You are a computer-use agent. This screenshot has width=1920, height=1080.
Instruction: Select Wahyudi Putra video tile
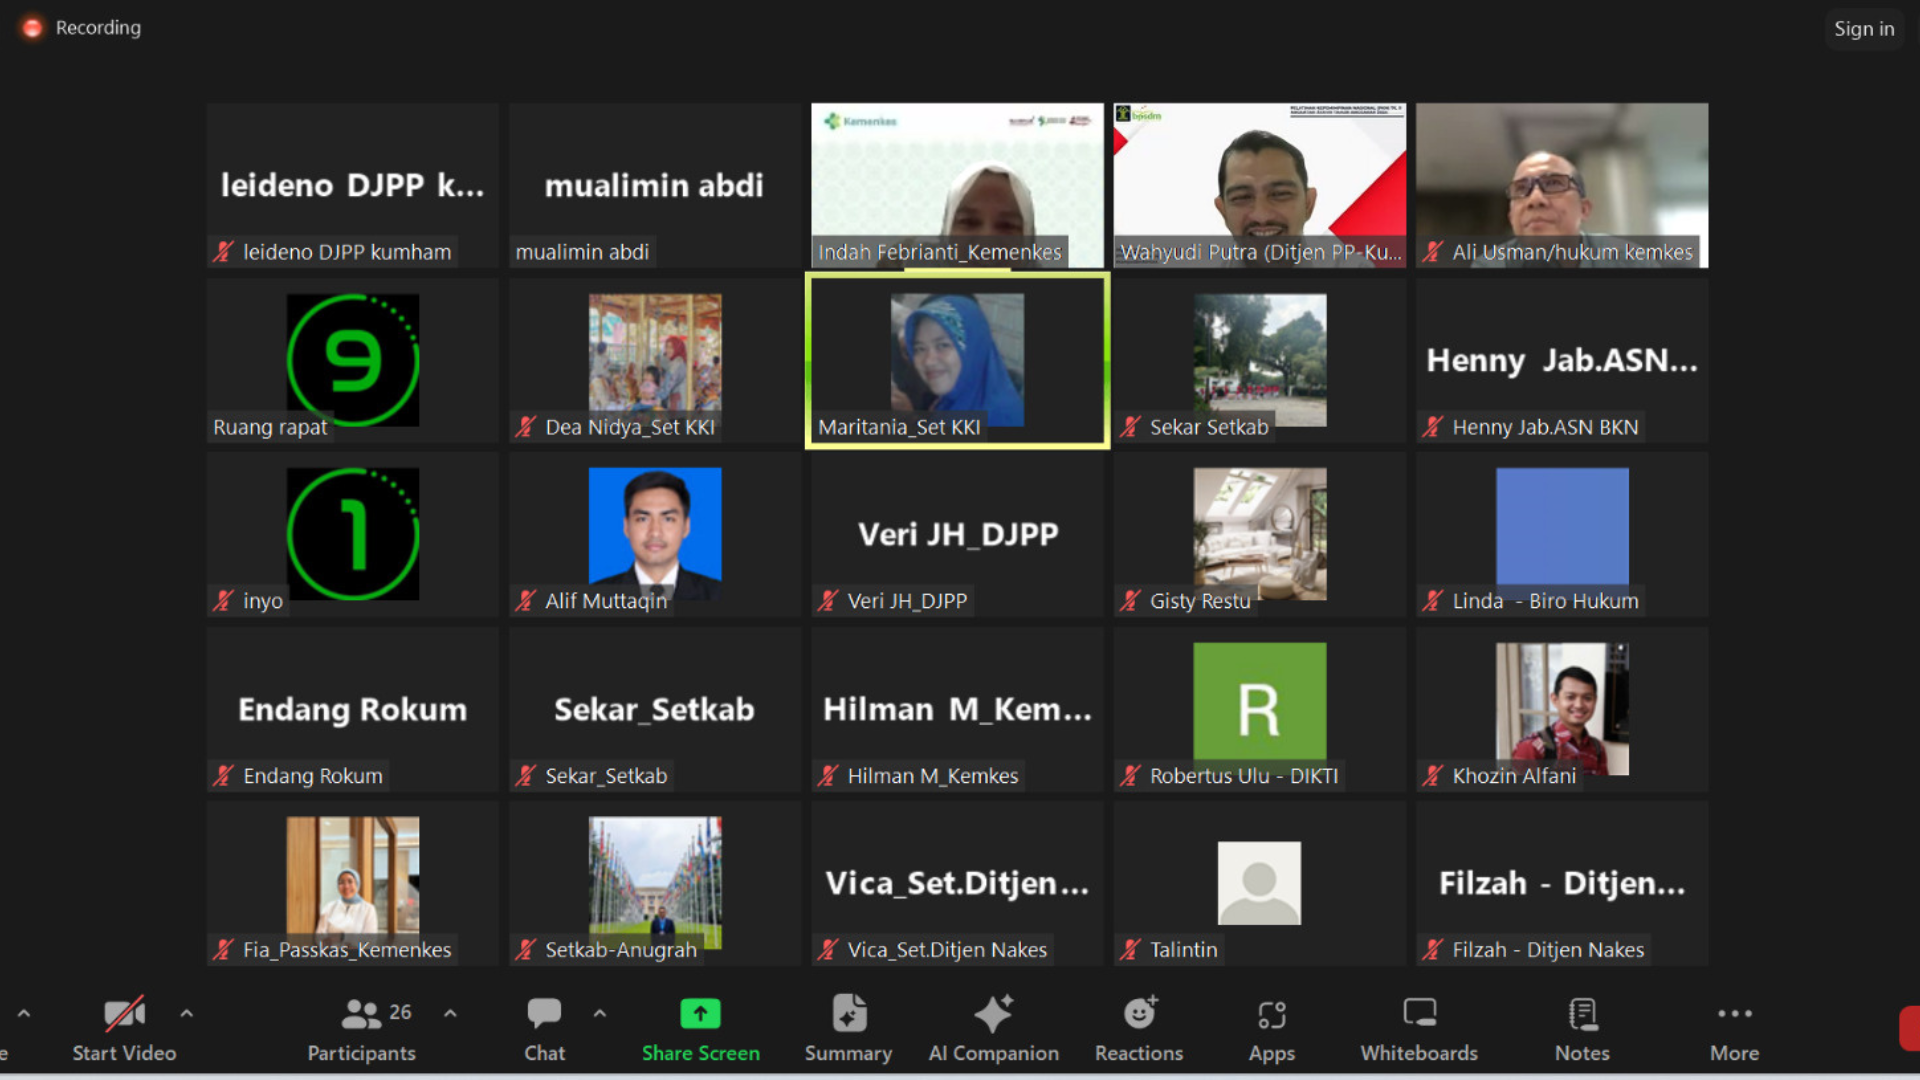(1260, 185)
